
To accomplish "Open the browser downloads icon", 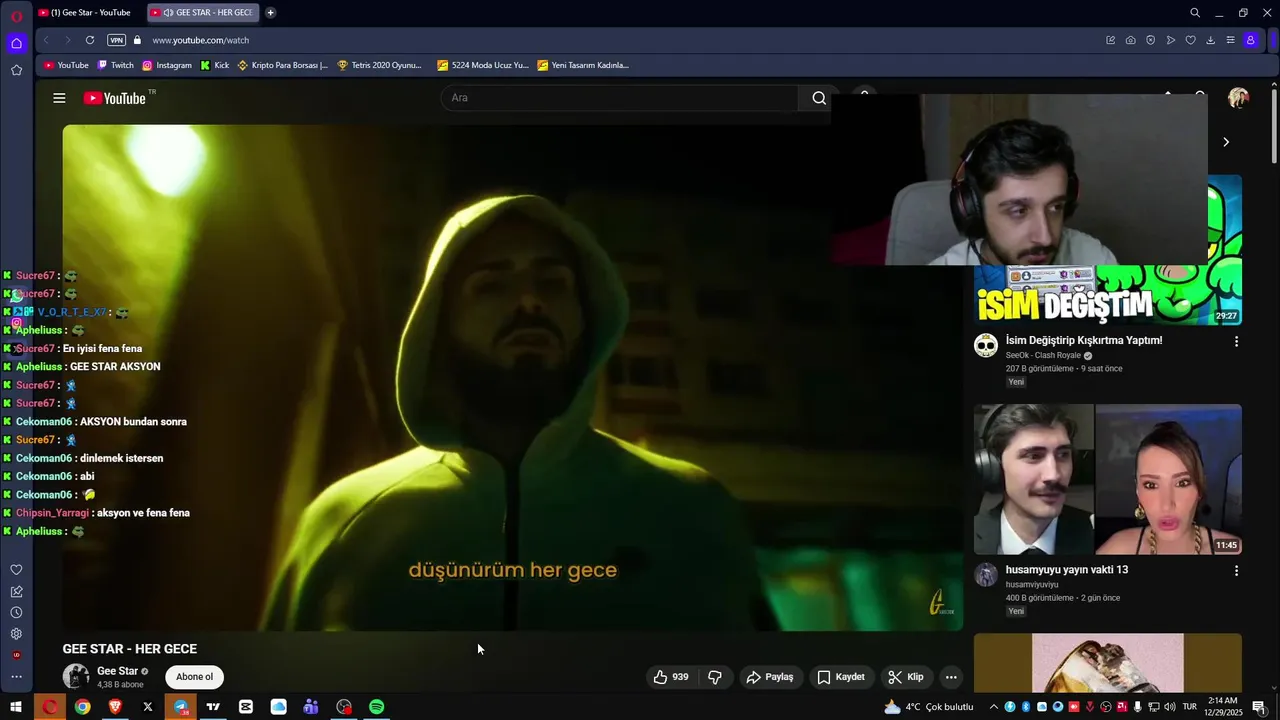I will (1210, 40).
